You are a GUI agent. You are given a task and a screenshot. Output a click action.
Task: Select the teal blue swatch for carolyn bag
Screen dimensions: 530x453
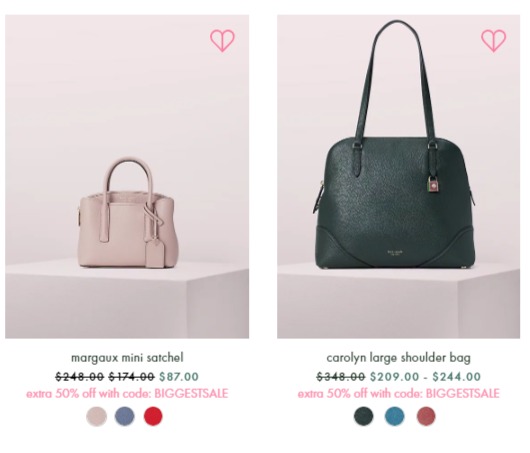tap(394, 416)
